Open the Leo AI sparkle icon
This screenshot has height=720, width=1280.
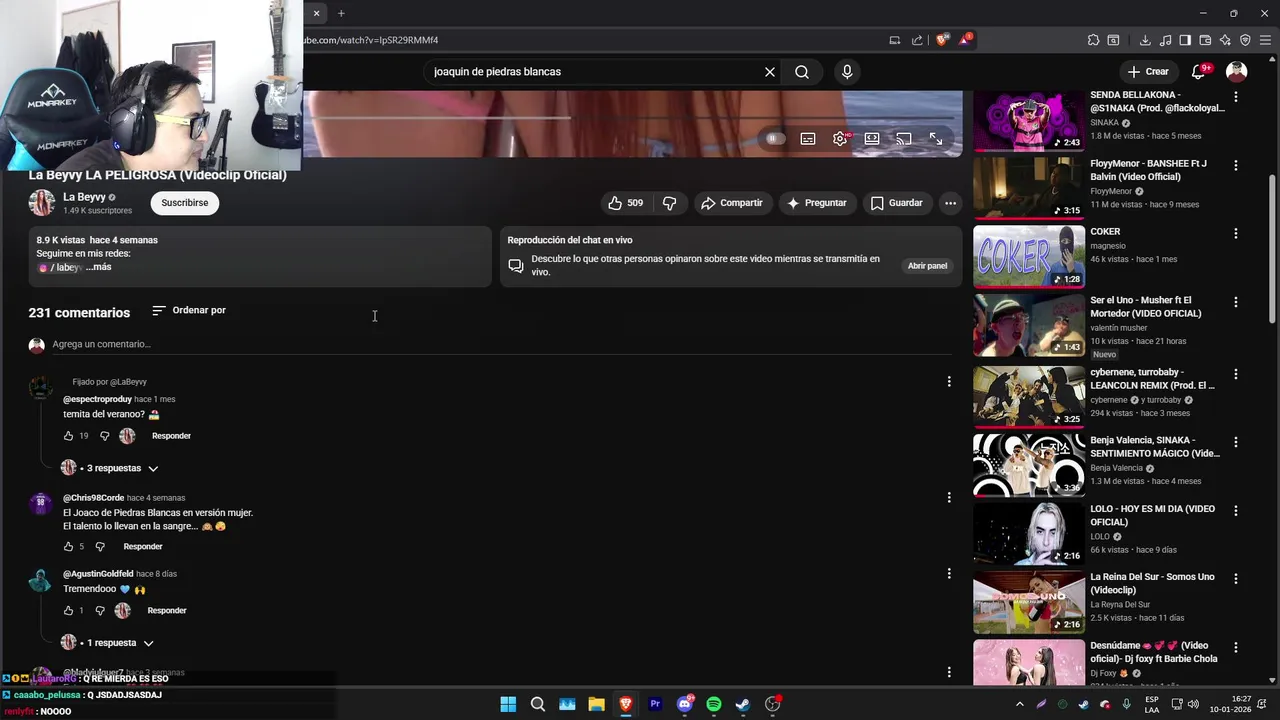1225,40
